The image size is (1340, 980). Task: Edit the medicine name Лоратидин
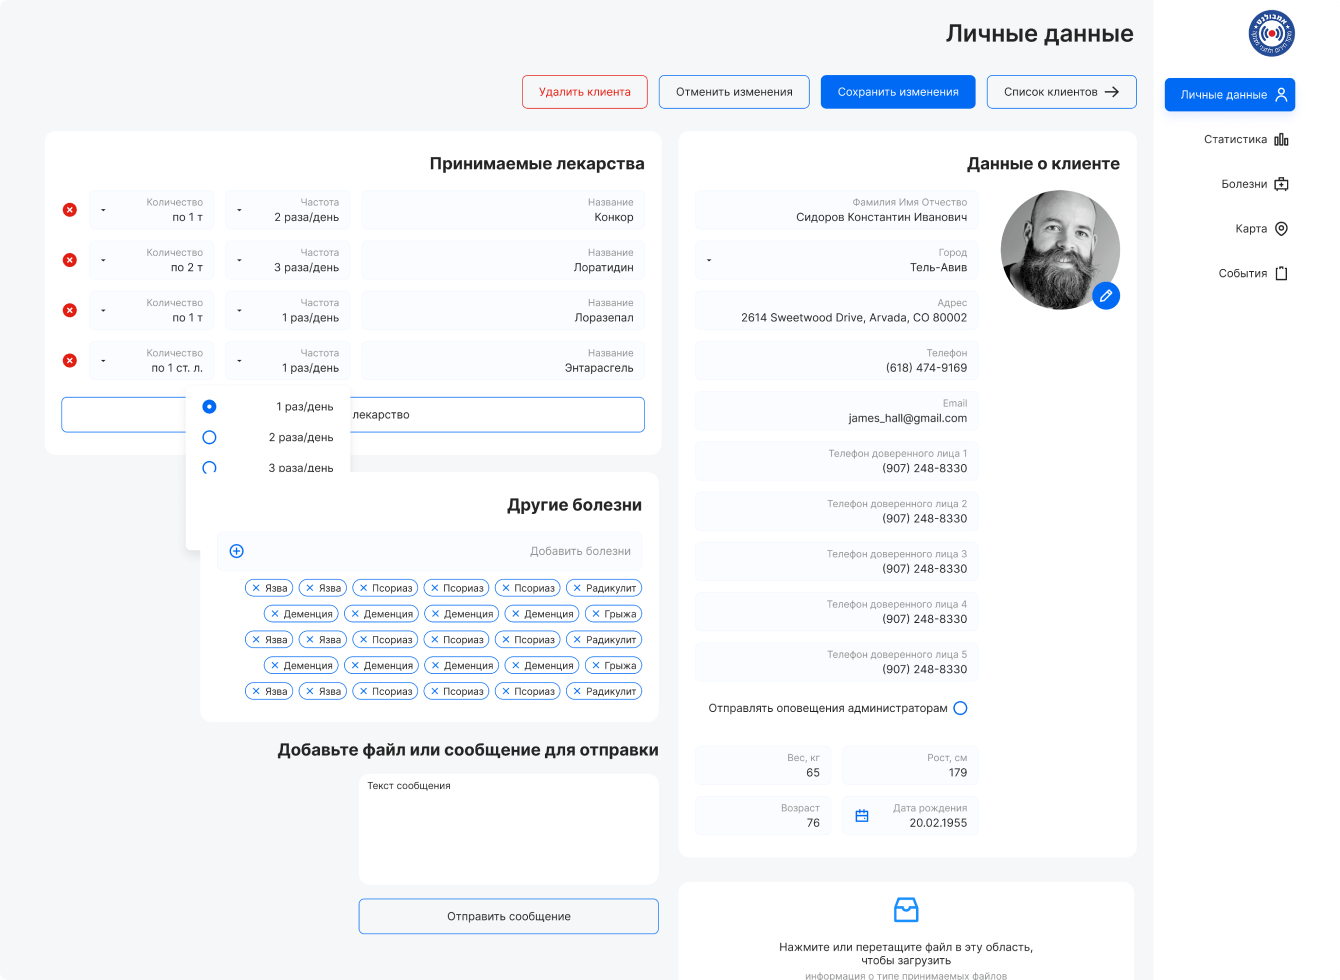click(503, 260)
